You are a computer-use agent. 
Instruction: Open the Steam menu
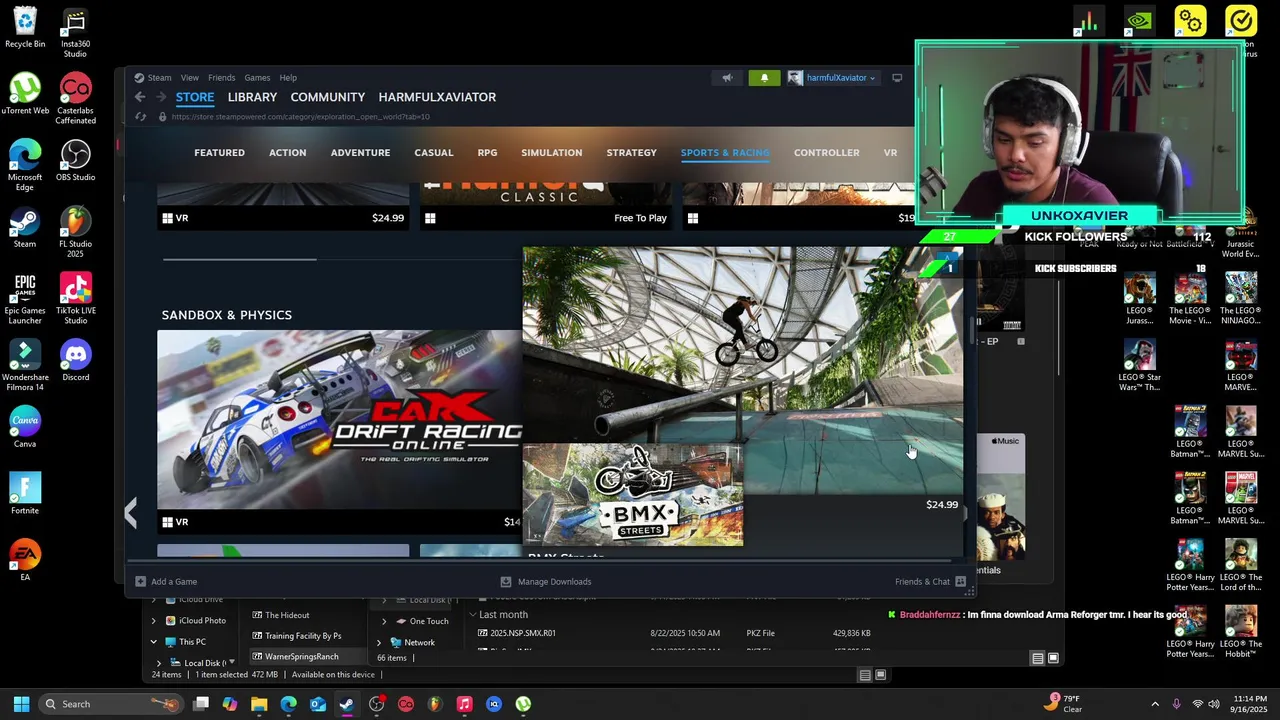pyautogui.click(x=159, y=78)
